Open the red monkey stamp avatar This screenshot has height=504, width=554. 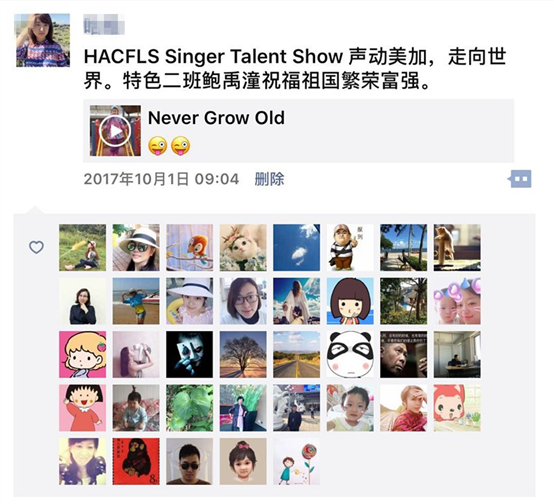pos(136,461)
